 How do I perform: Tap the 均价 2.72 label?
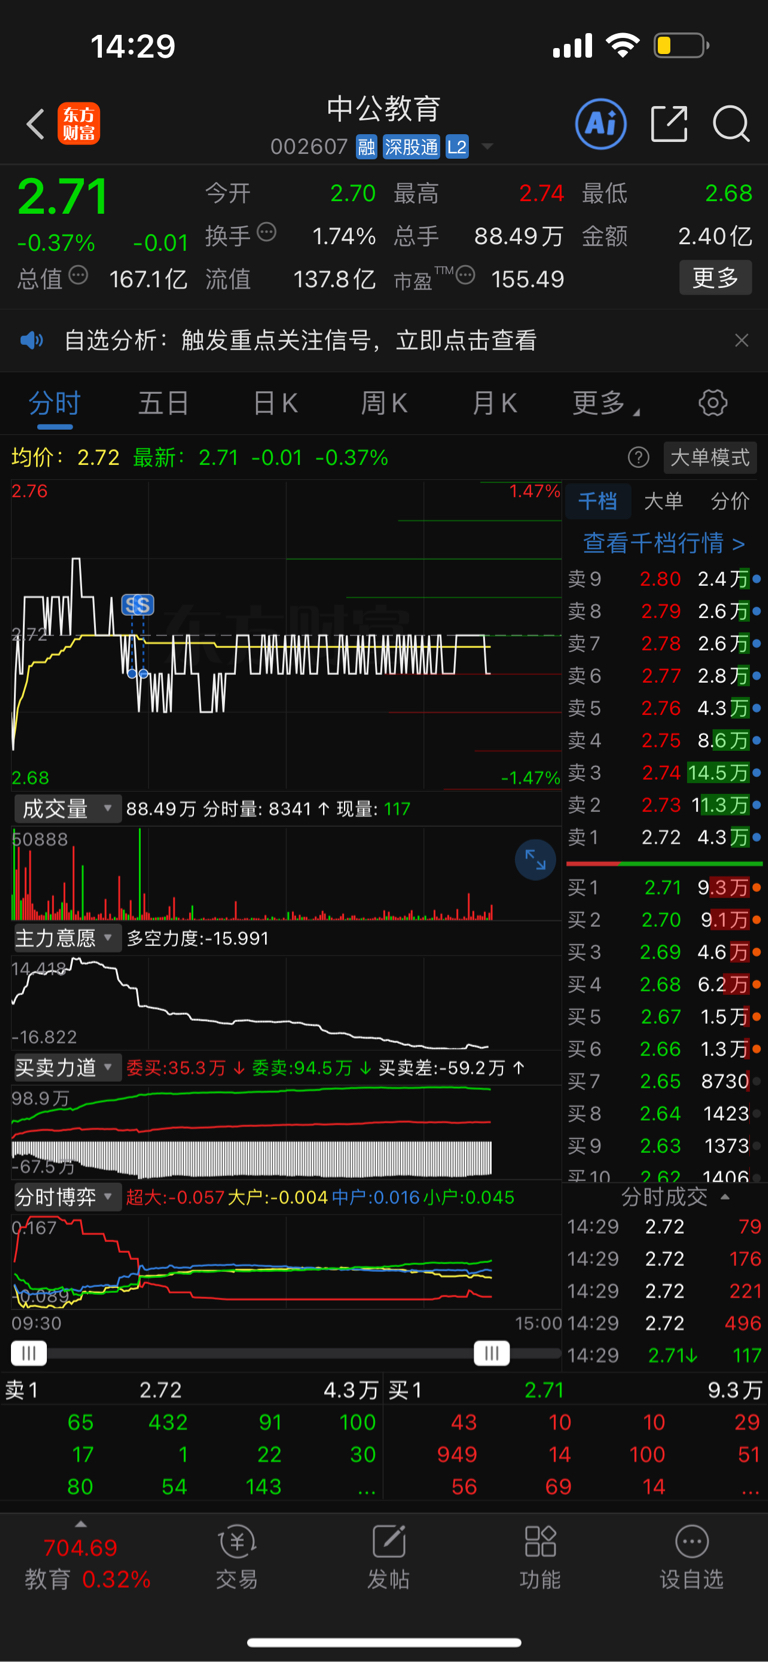point(65,458)
